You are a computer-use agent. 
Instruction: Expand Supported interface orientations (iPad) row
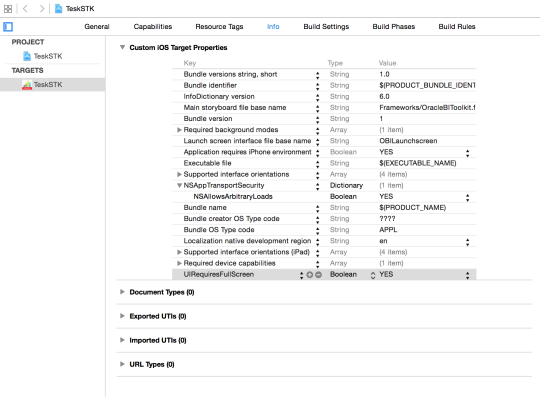coord(179,252)
